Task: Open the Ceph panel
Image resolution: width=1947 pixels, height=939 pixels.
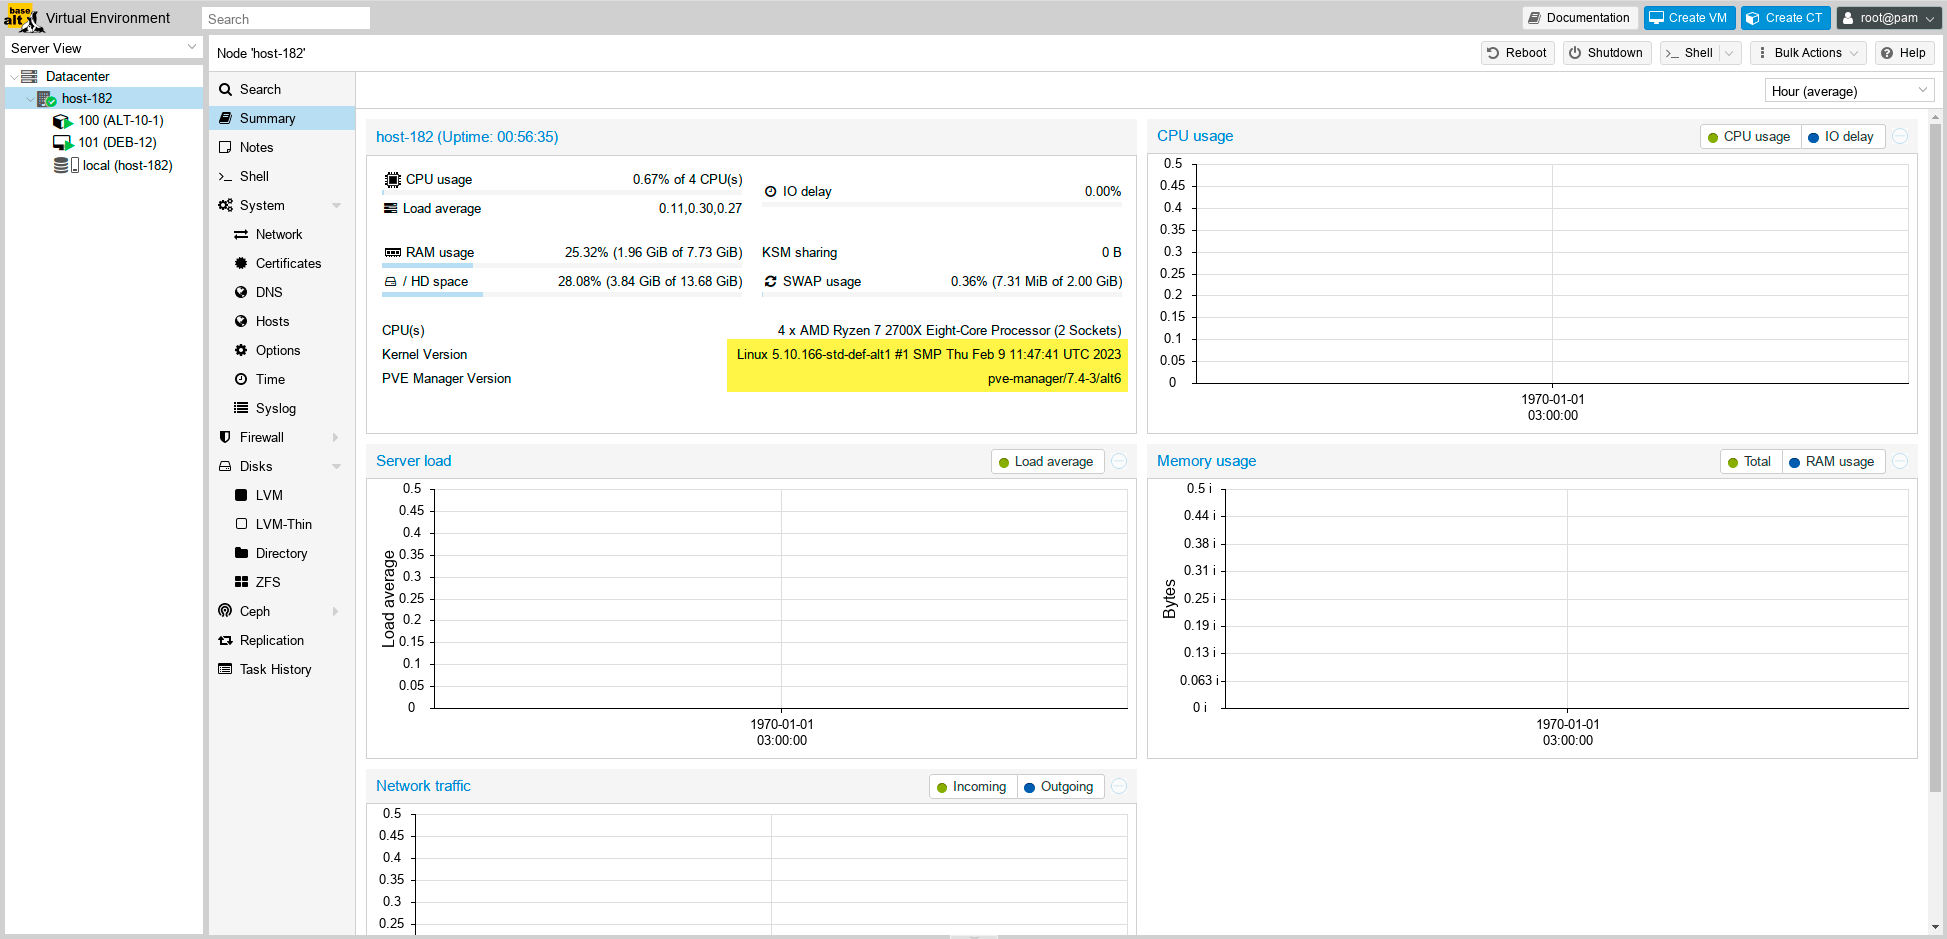Action: (255, 611)
